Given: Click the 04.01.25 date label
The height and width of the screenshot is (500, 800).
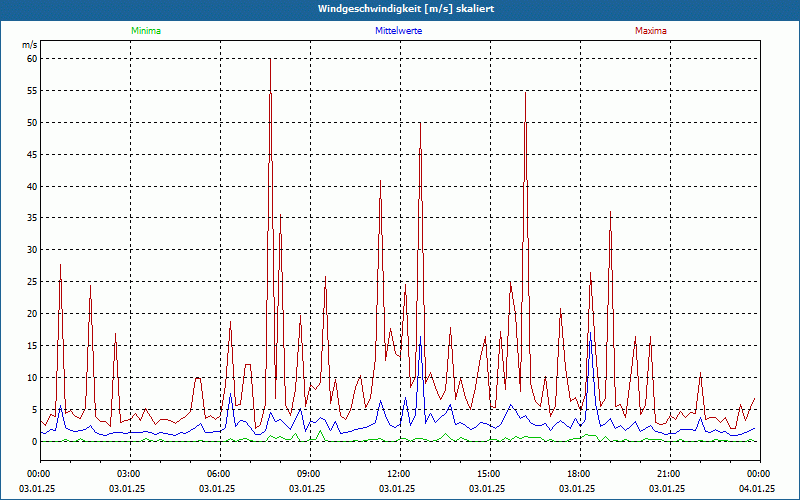Looking at the screenshot, I should [x=757, y=488].
